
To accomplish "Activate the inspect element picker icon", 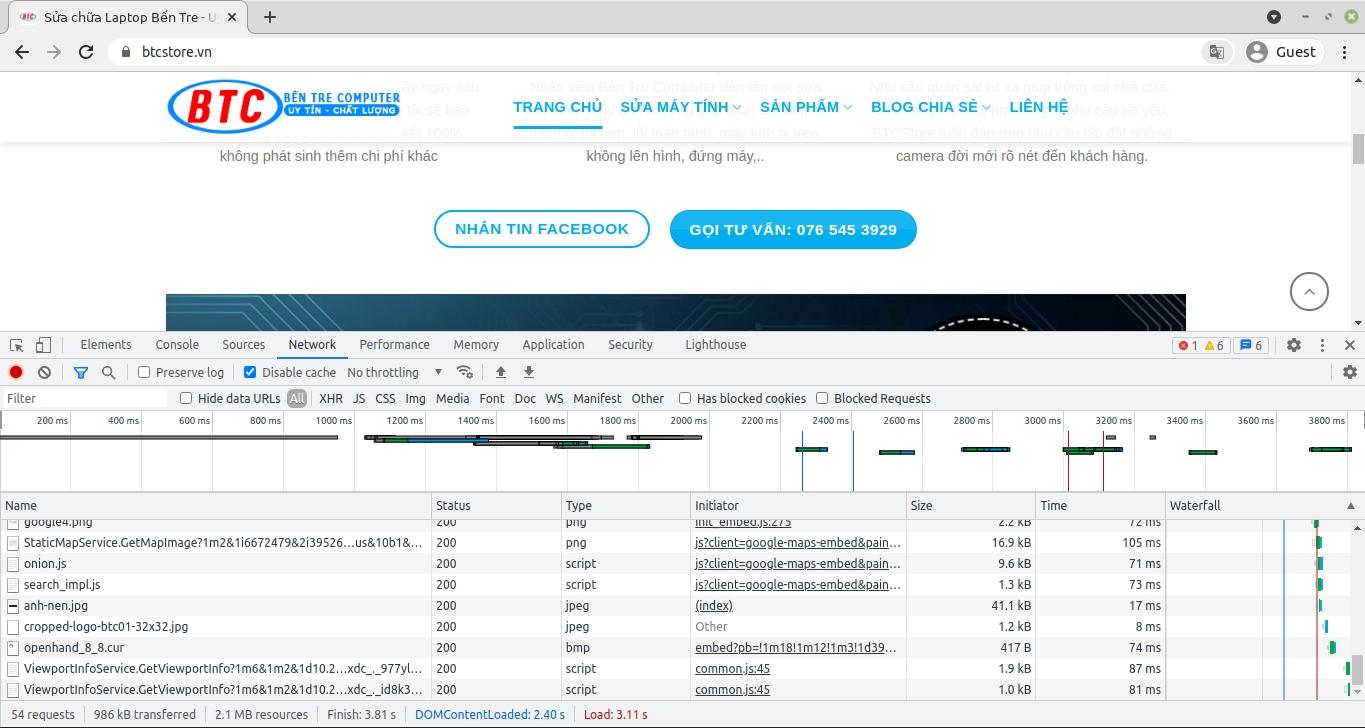I will pos(17,345).
